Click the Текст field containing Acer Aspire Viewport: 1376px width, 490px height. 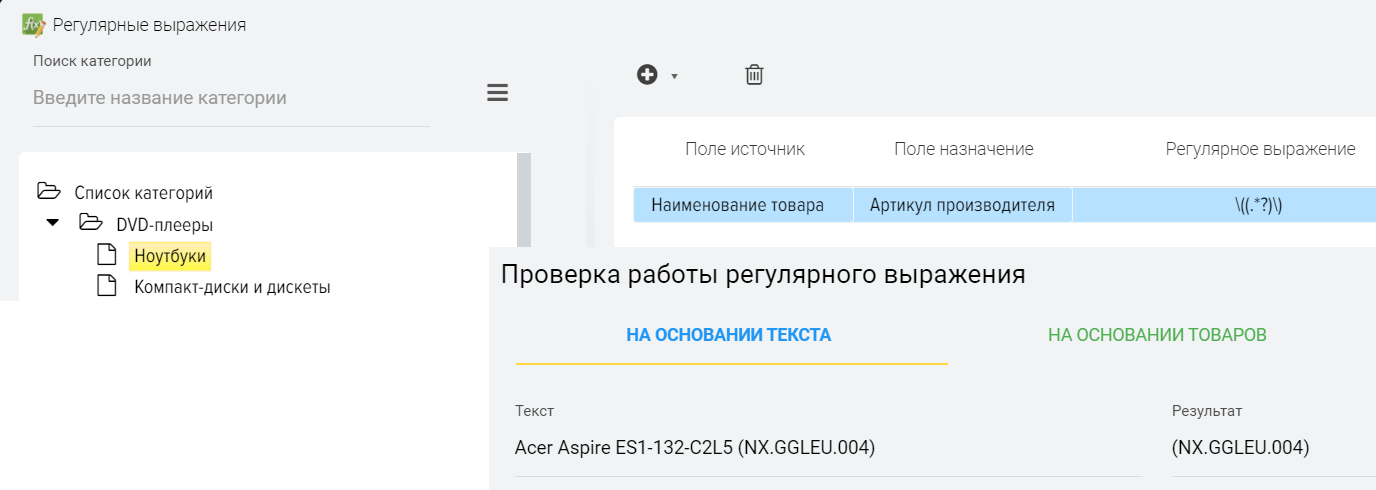click(x=828, y=448)
